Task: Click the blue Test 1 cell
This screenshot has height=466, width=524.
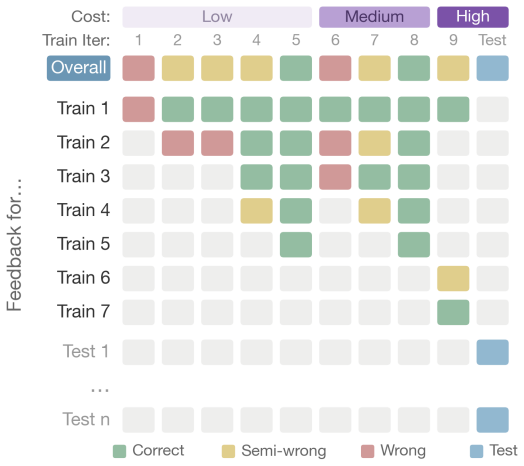Action: click(493, 352)
